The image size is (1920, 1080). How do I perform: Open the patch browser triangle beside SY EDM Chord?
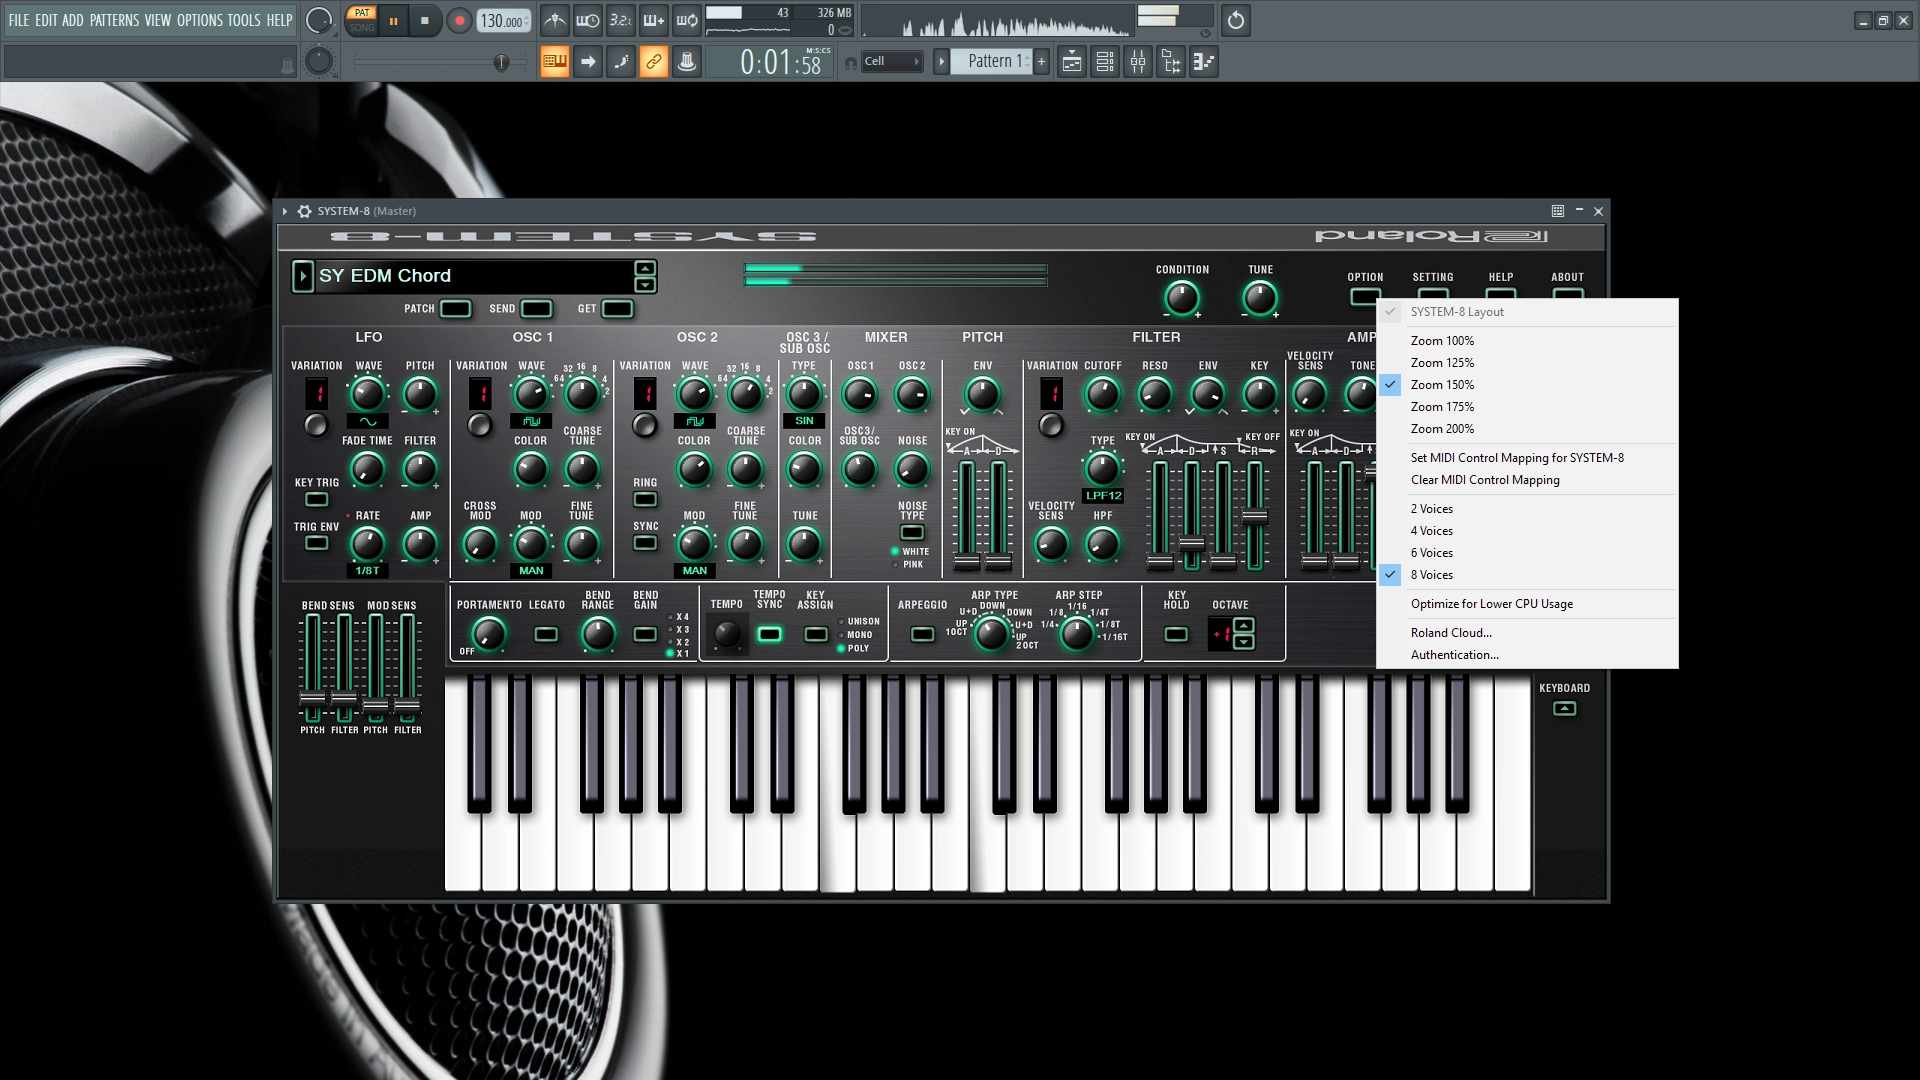(x=303, y=276)
